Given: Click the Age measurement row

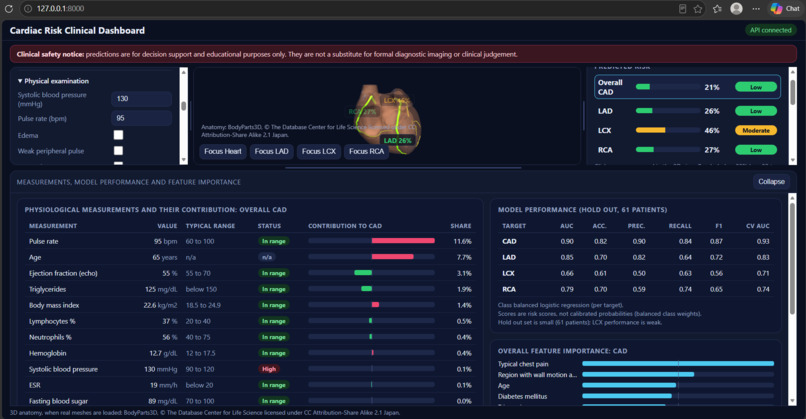Looking at the screenshot, I should 250,257.
